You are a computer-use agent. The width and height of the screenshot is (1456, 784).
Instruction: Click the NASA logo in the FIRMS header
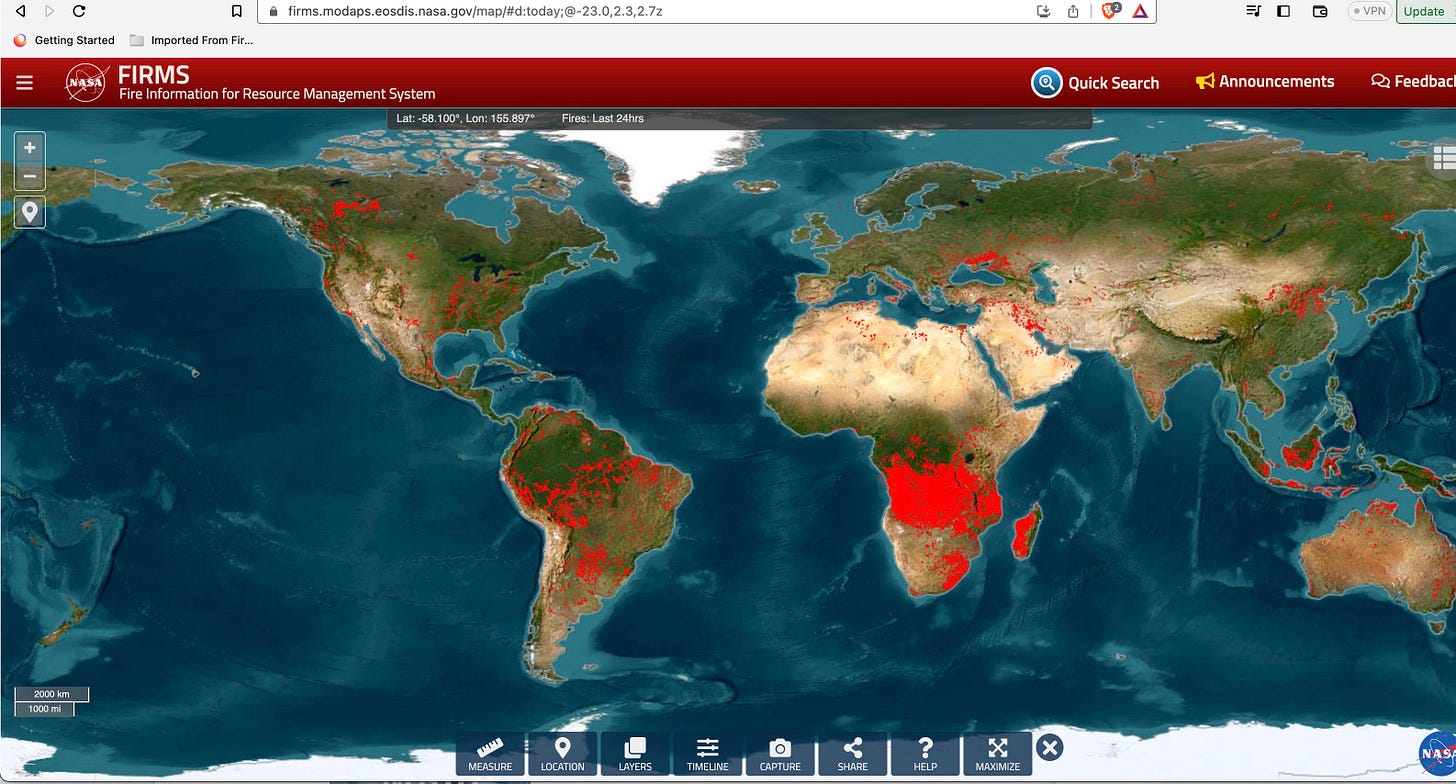pyautogui.click(x=86, y=83)
